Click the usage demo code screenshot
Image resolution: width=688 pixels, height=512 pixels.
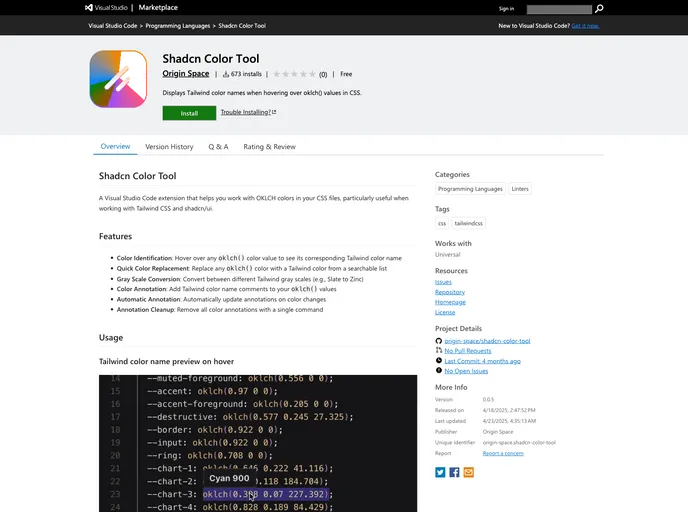[258, 443]
